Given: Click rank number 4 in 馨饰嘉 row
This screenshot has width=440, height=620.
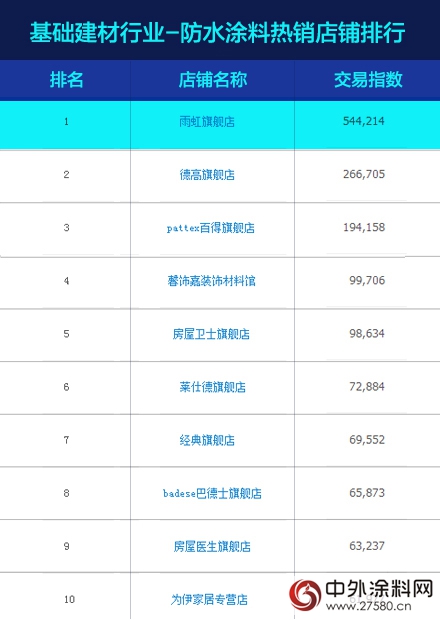Looking at the screenshot, I should [x=66, y=281].
